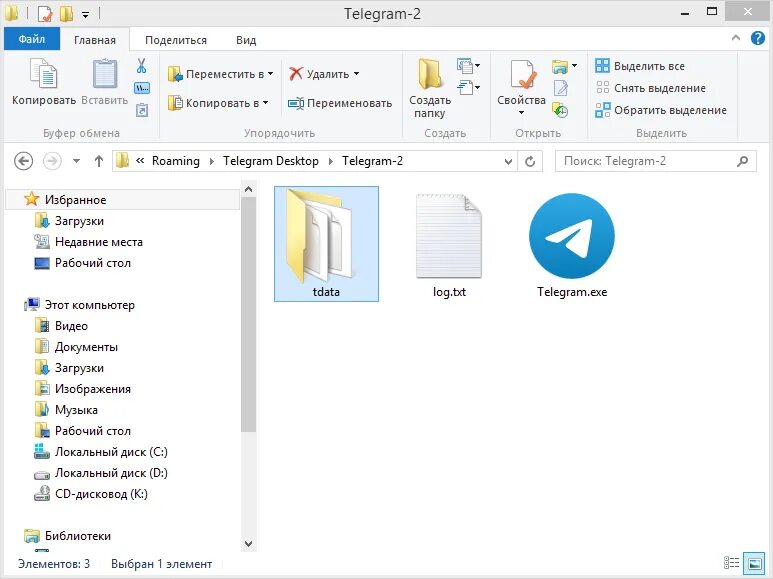This screenshot has height=579, width=773.
Task: Open the address bar history dropdown
Action: [x=508, y=161]
